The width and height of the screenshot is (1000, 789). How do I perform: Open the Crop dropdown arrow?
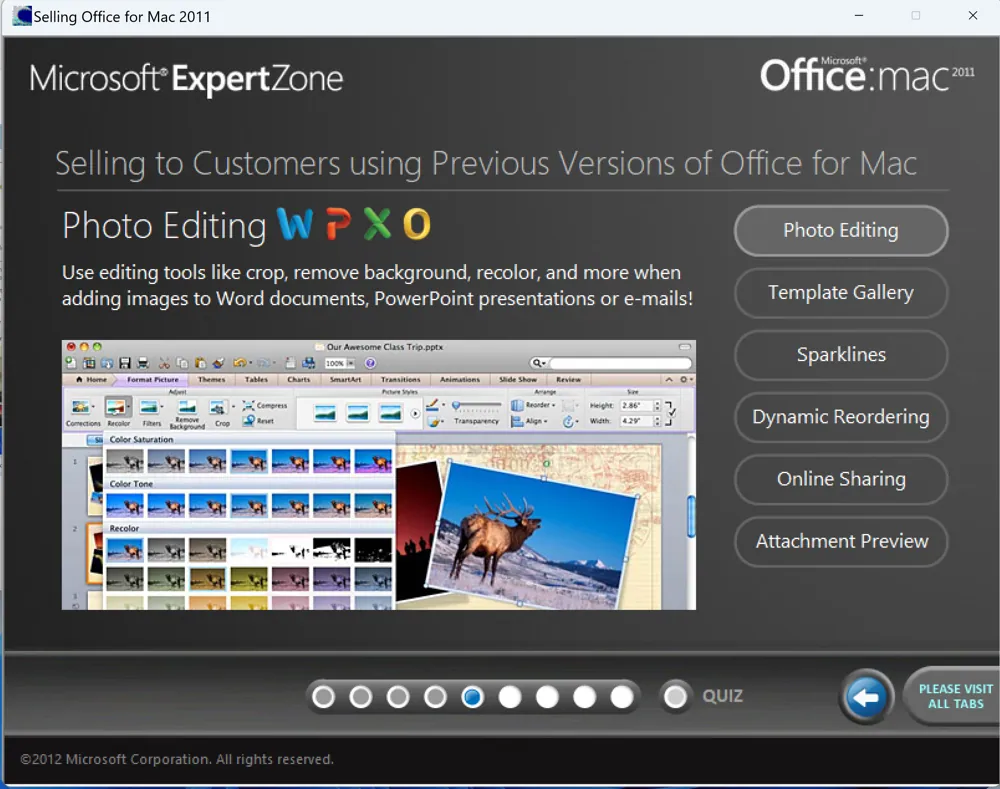pos(233,407)
